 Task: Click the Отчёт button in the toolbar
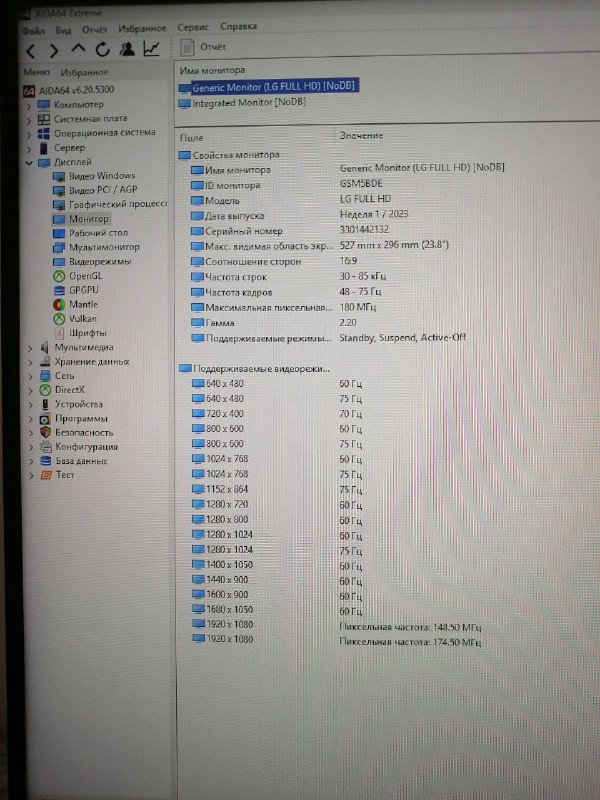point(205,47)
